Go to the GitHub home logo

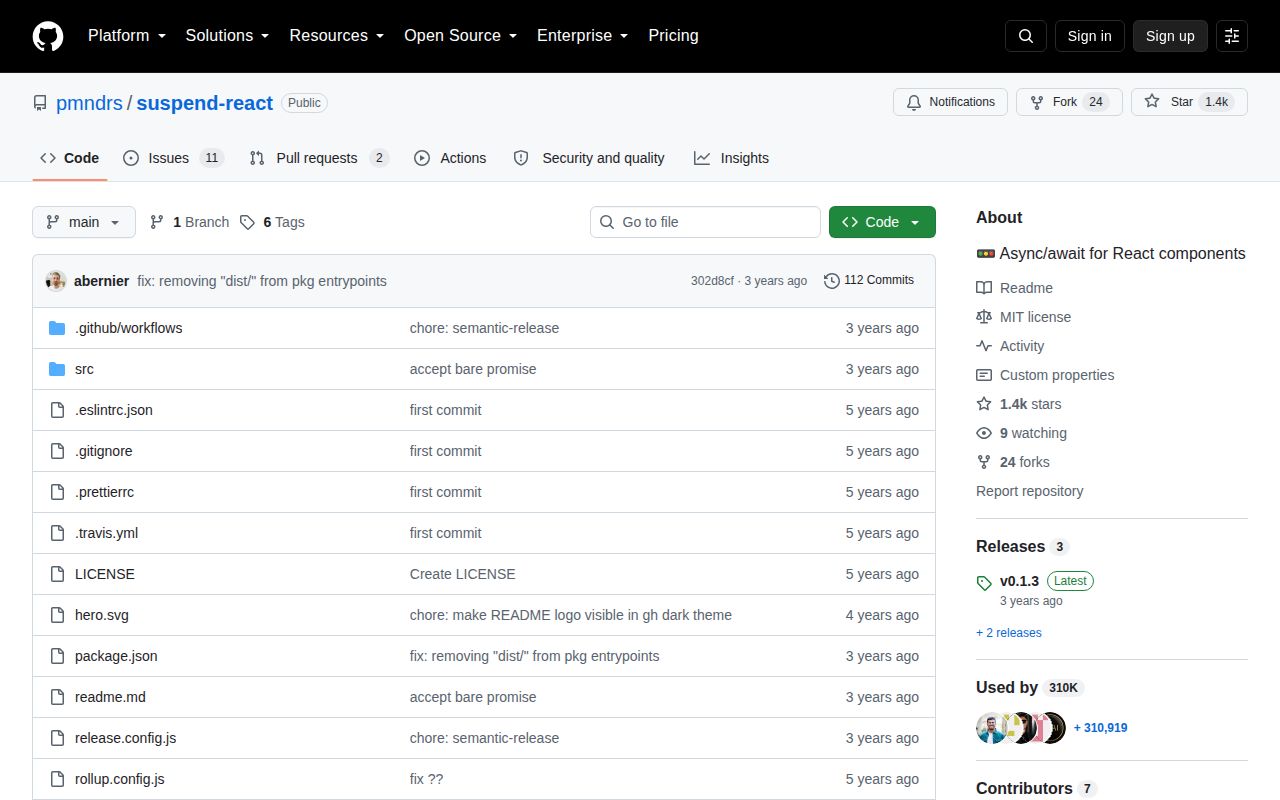[48, 36]
